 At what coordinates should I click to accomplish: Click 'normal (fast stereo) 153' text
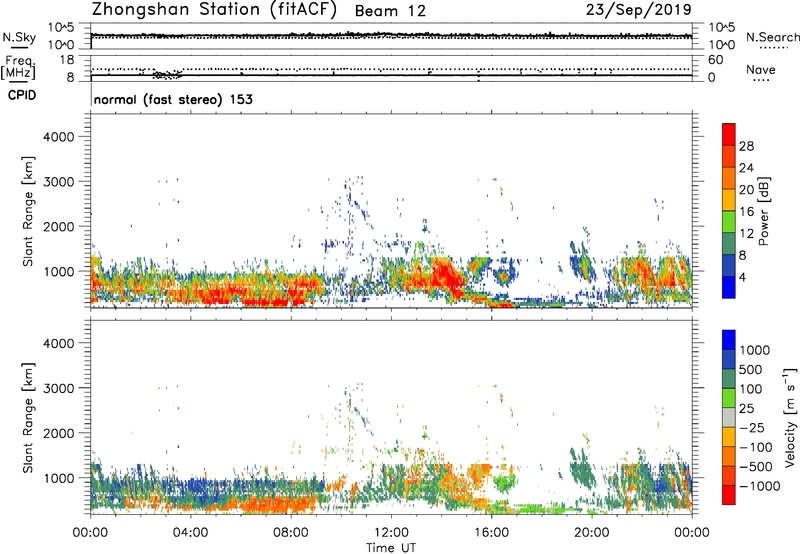tap(173, 99)
